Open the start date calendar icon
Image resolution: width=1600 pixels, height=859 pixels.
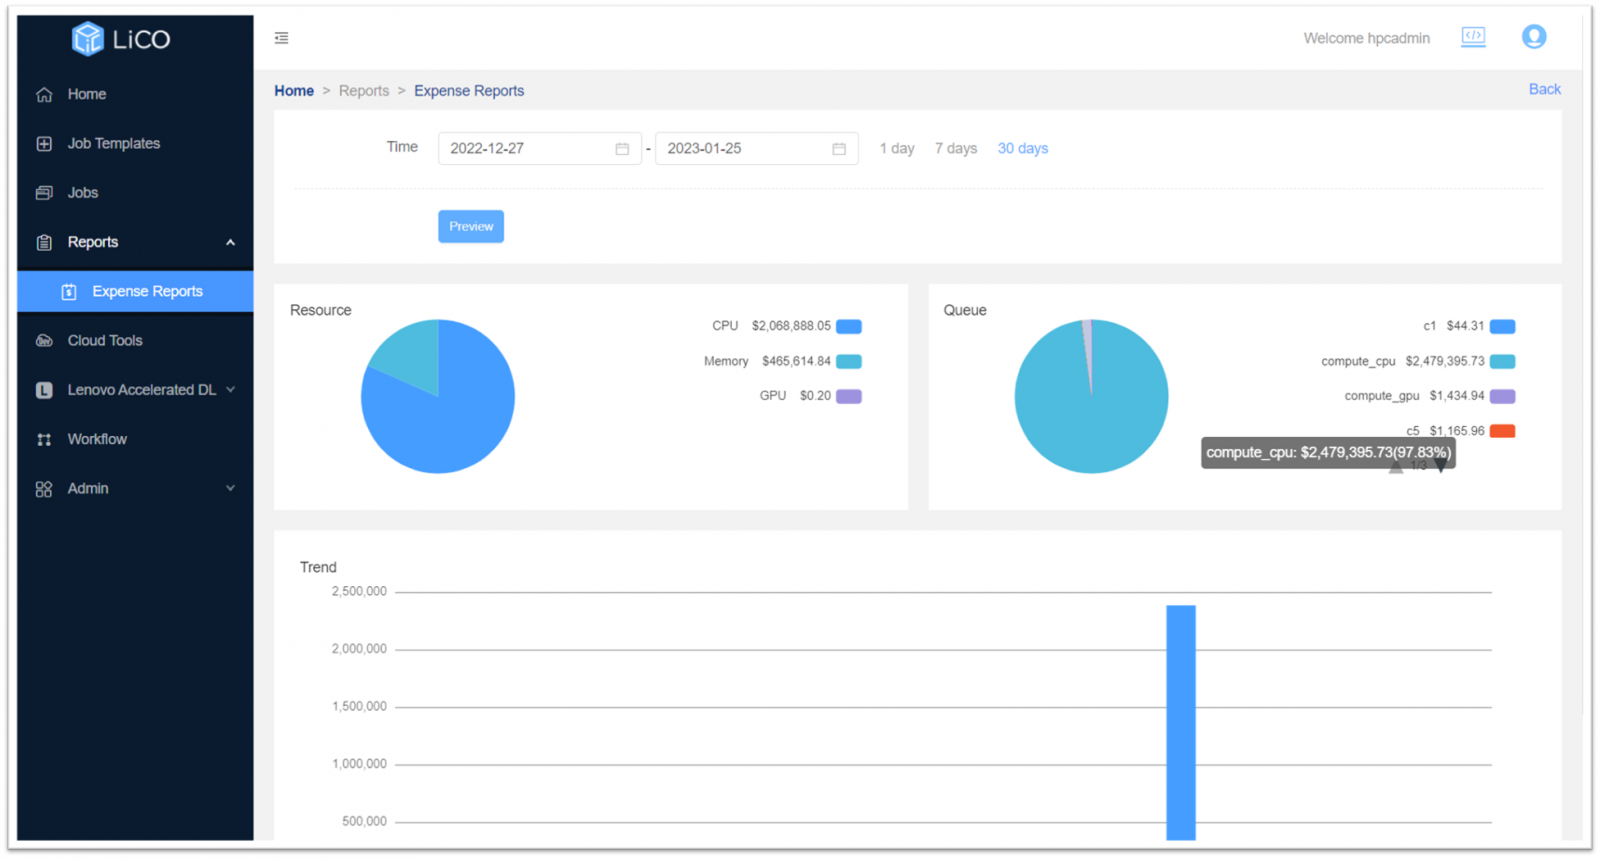[x=622, y=149]
